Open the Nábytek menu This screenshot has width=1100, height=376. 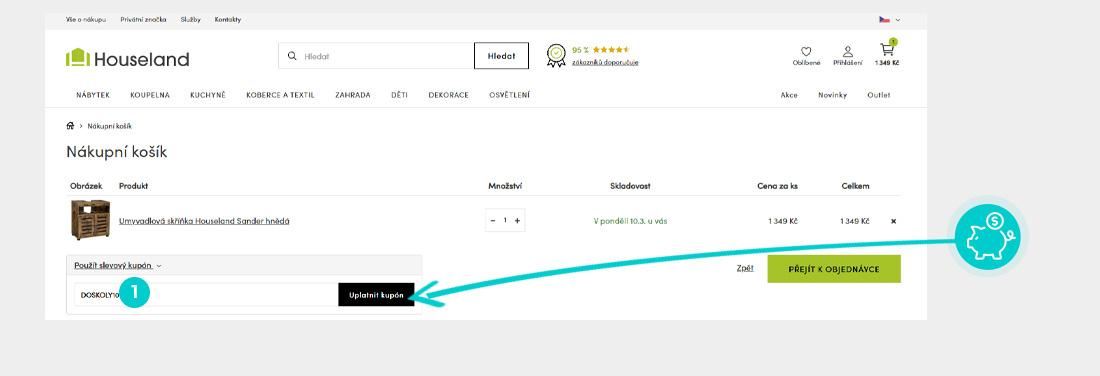[x=93, y=95]
